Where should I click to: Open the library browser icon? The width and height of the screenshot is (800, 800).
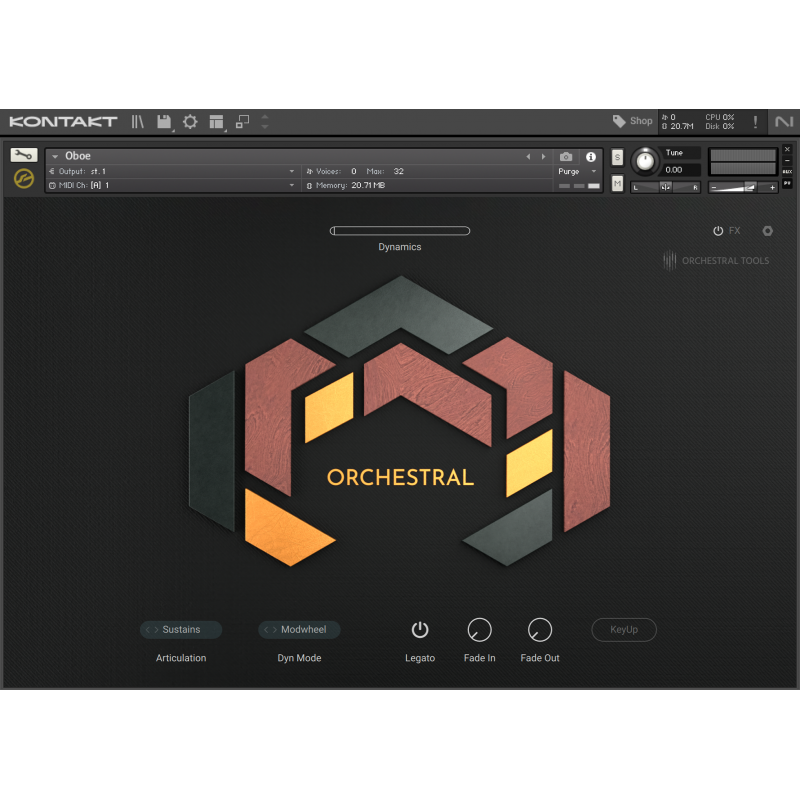tap(138, 121)
